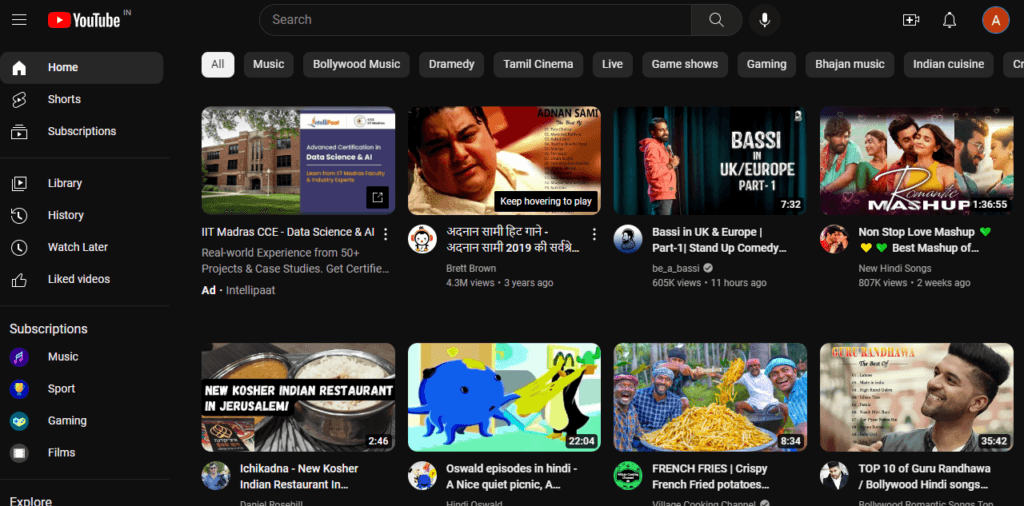Play the Adnan Sami video thumbnail
The width and height of the screenshot is (1024, 506).
pyautogui.click(x=504, y=161)
